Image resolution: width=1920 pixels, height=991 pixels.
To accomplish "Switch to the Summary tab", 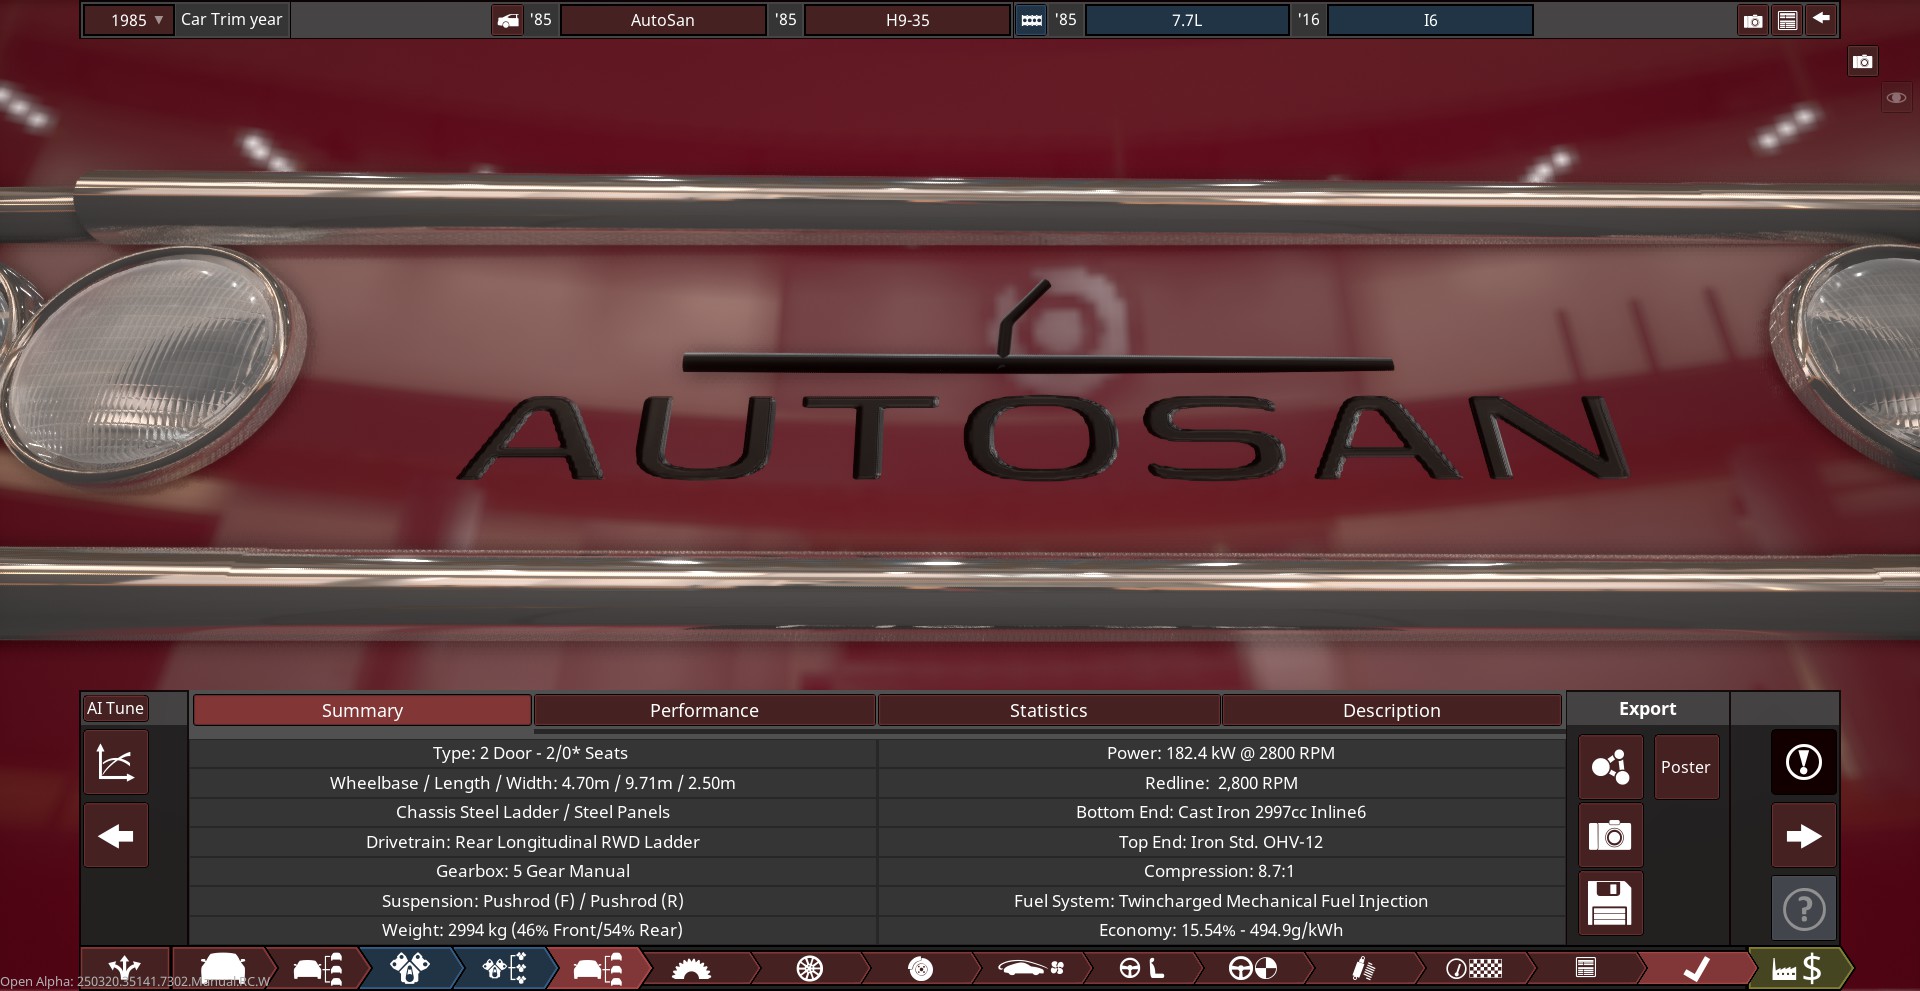I will pos(362,710).
